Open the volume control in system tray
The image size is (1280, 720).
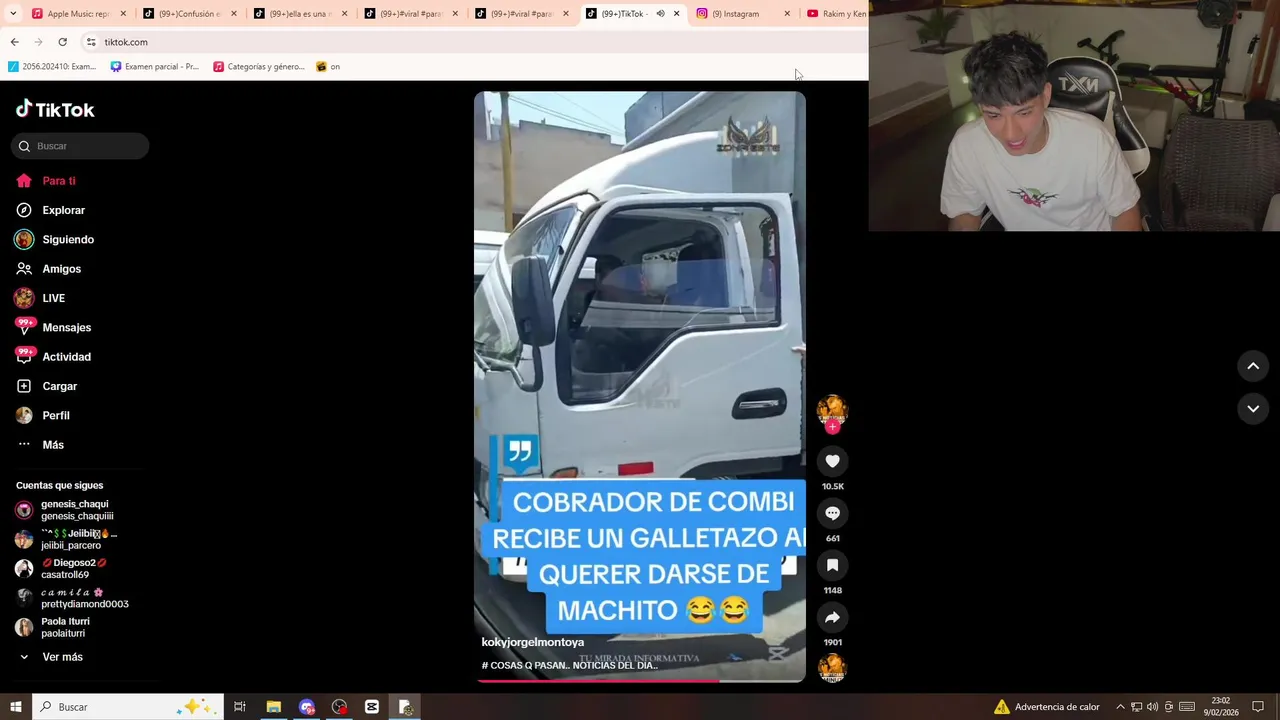(1152, 707)
